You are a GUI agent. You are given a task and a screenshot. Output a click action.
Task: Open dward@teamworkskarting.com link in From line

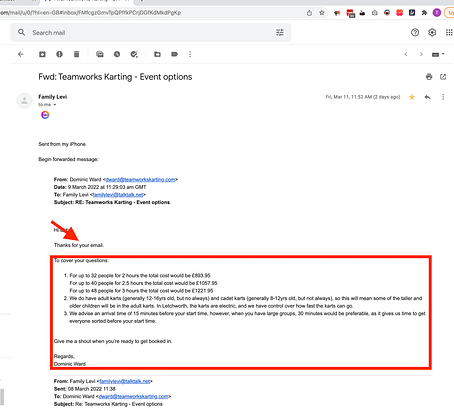coord(140,179)
